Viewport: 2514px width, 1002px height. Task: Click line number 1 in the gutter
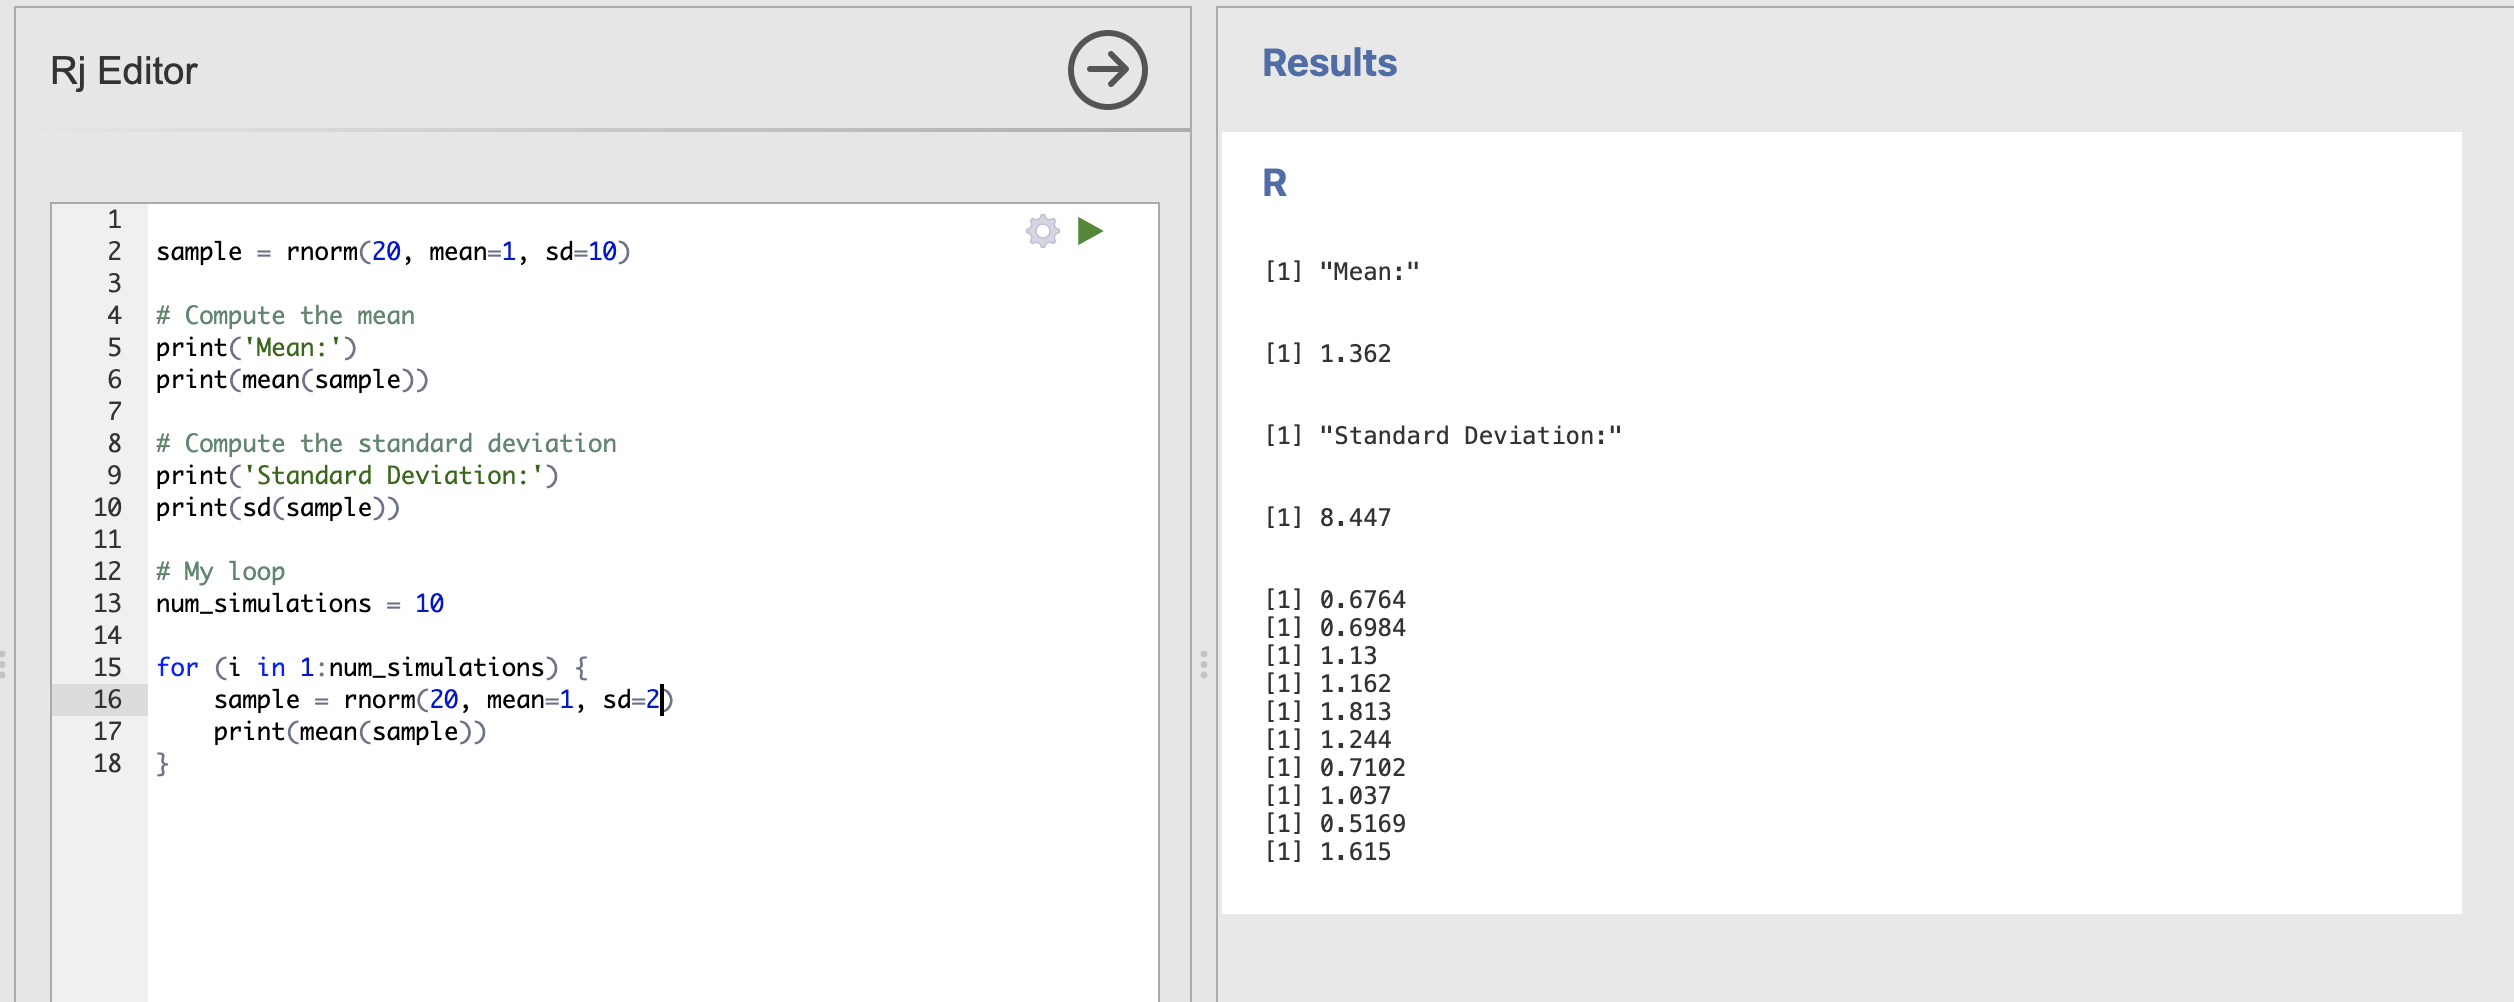(114, 219)
